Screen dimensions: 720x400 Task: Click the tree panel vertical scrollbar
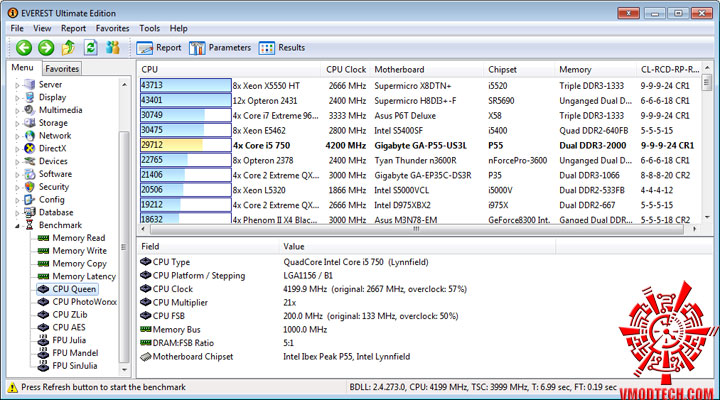pyautogui.click(x=124, y=247)
